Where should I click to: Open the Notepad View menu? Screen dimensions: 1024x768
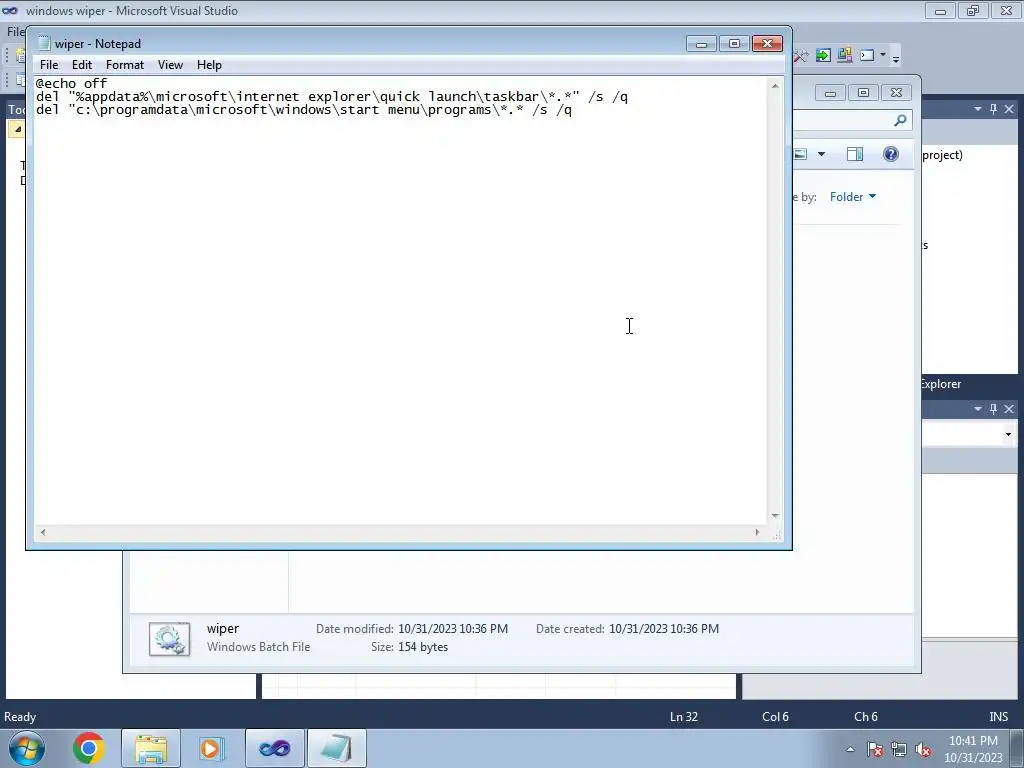click(x=170, y=65)
